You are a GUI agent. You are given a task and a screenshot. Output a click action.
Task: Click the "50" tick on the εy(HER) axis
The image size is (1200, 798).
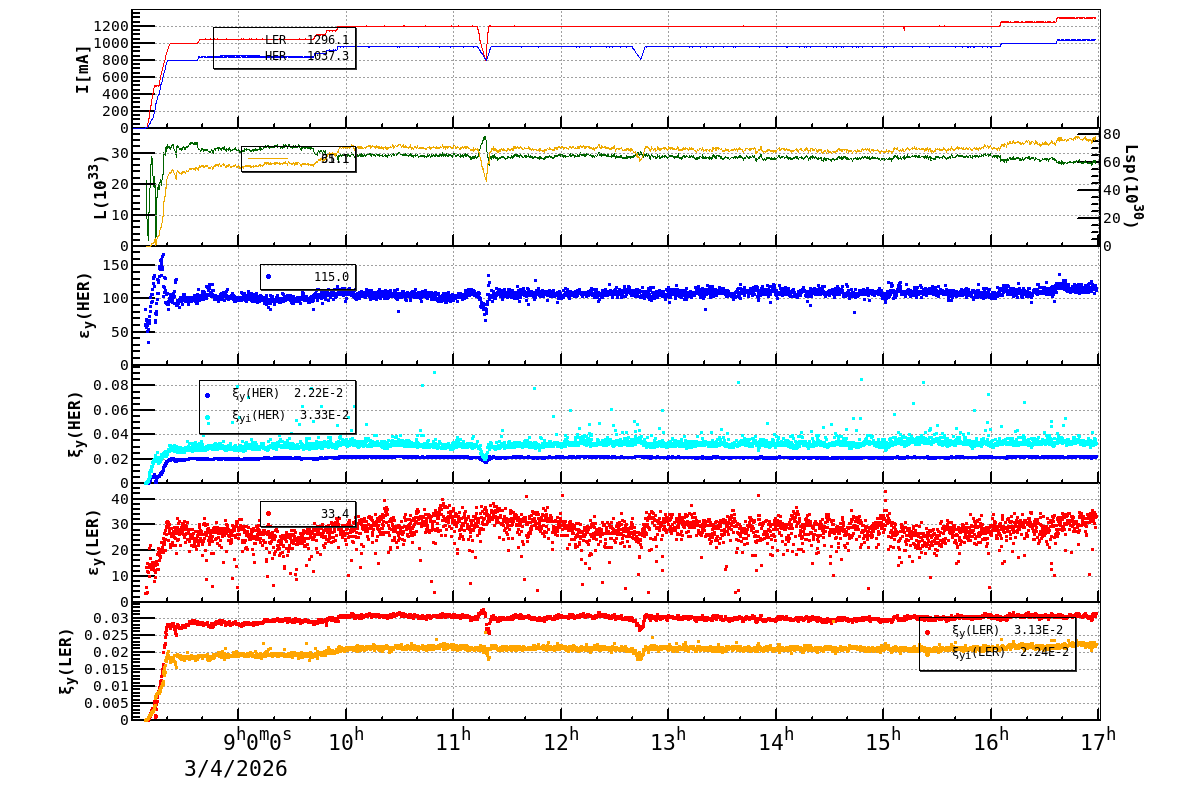(120, 331)
